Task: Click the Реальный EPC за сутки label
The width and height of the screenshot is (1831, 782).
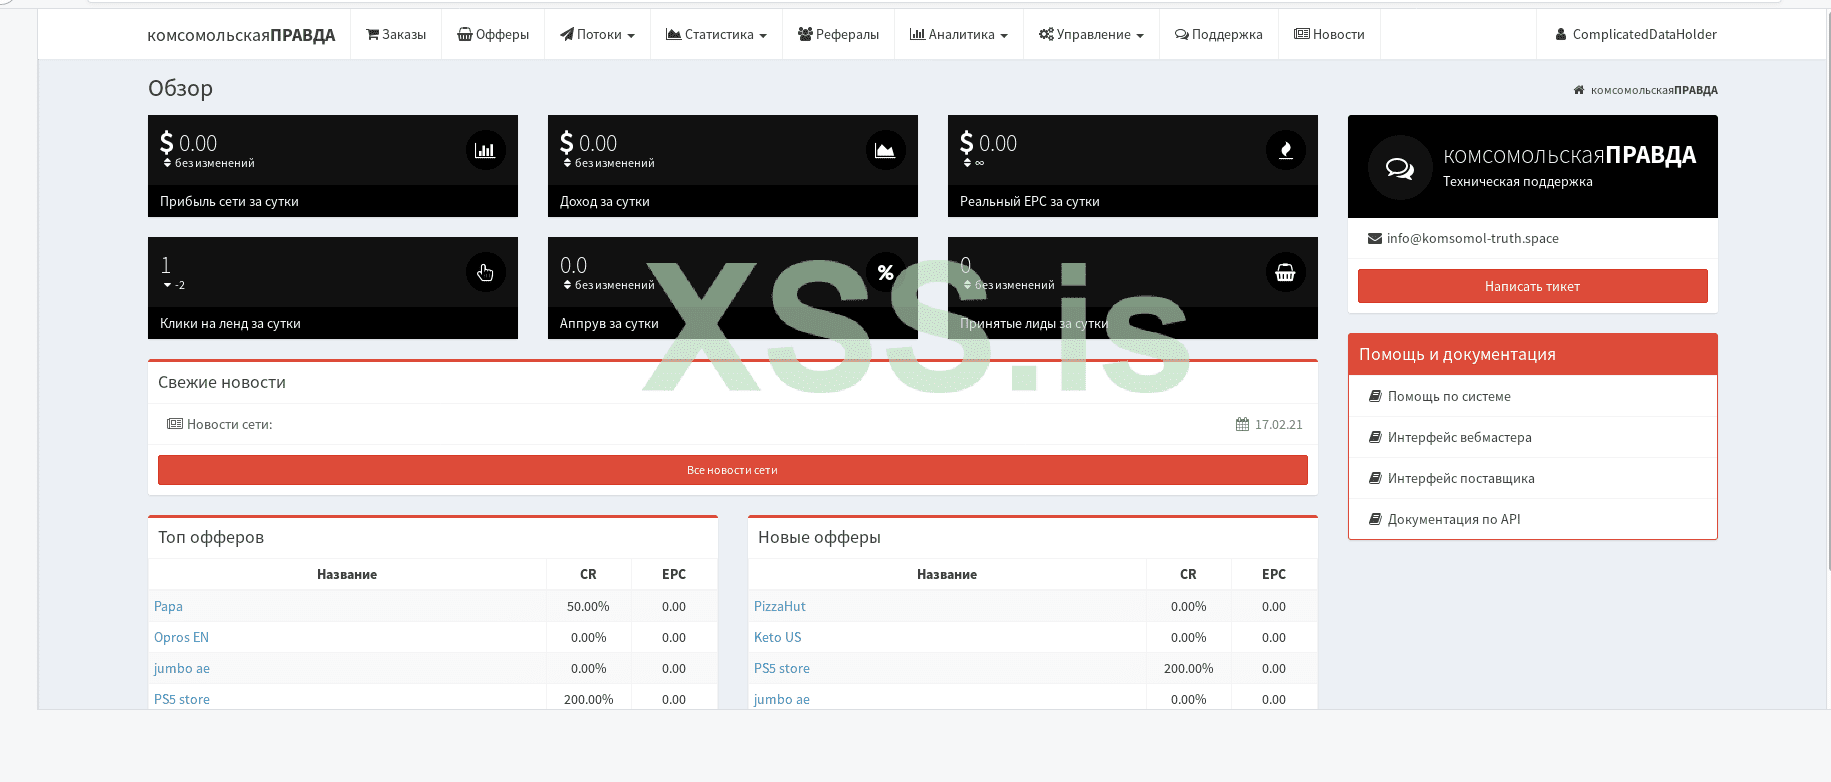Action: (1029, 201)
